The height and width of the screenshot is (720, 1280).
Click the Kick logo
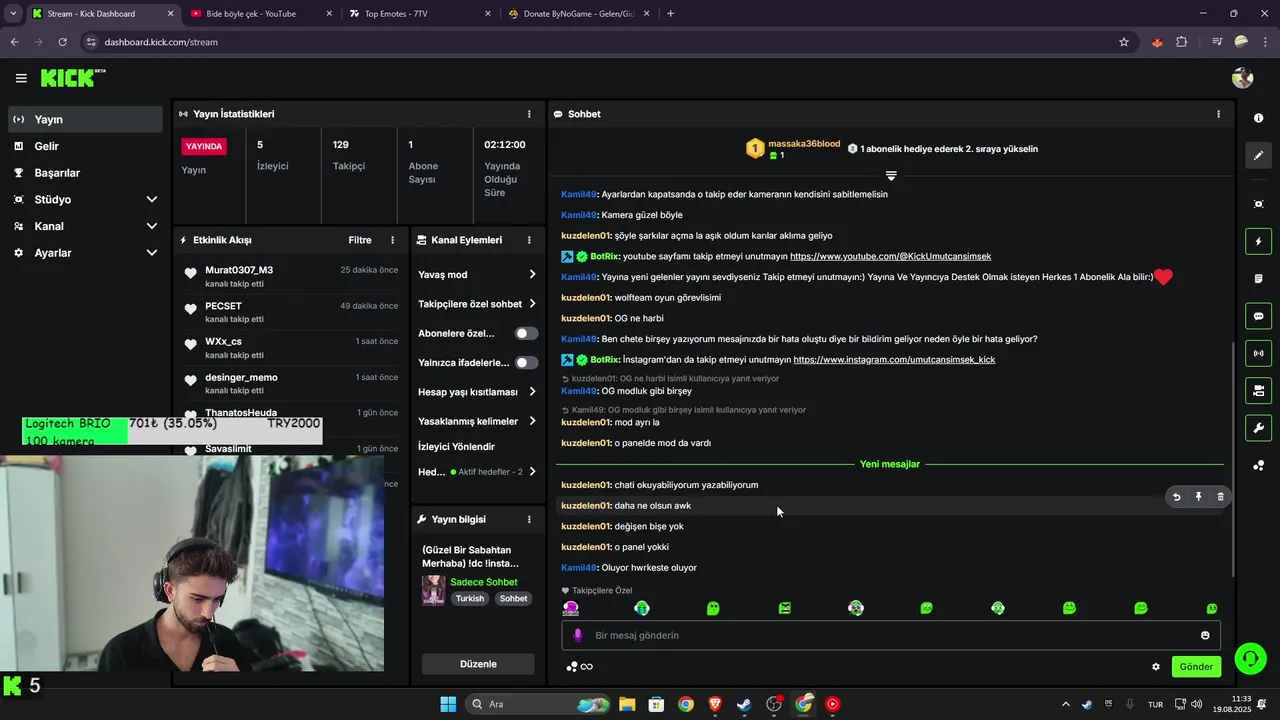72,78
